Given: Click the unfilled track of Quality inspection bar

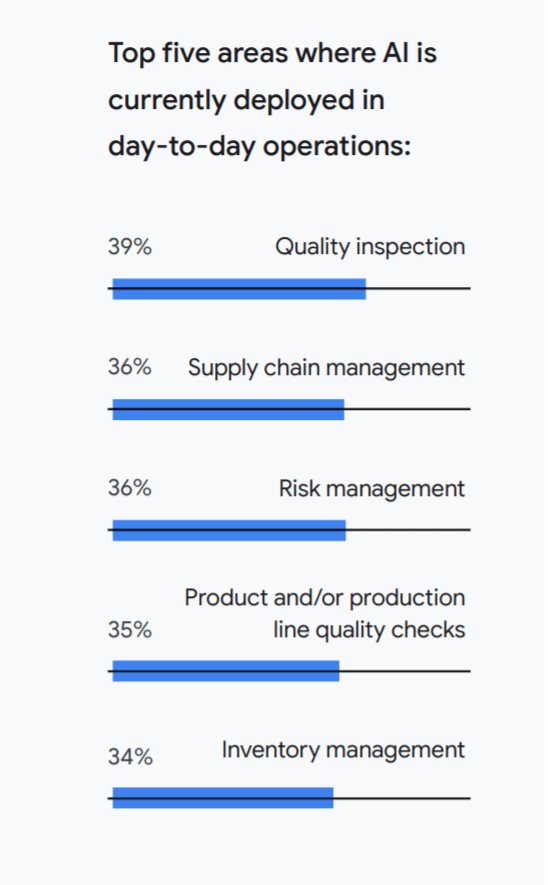Looking at the screenshot, I should click(x=418, y=288).
